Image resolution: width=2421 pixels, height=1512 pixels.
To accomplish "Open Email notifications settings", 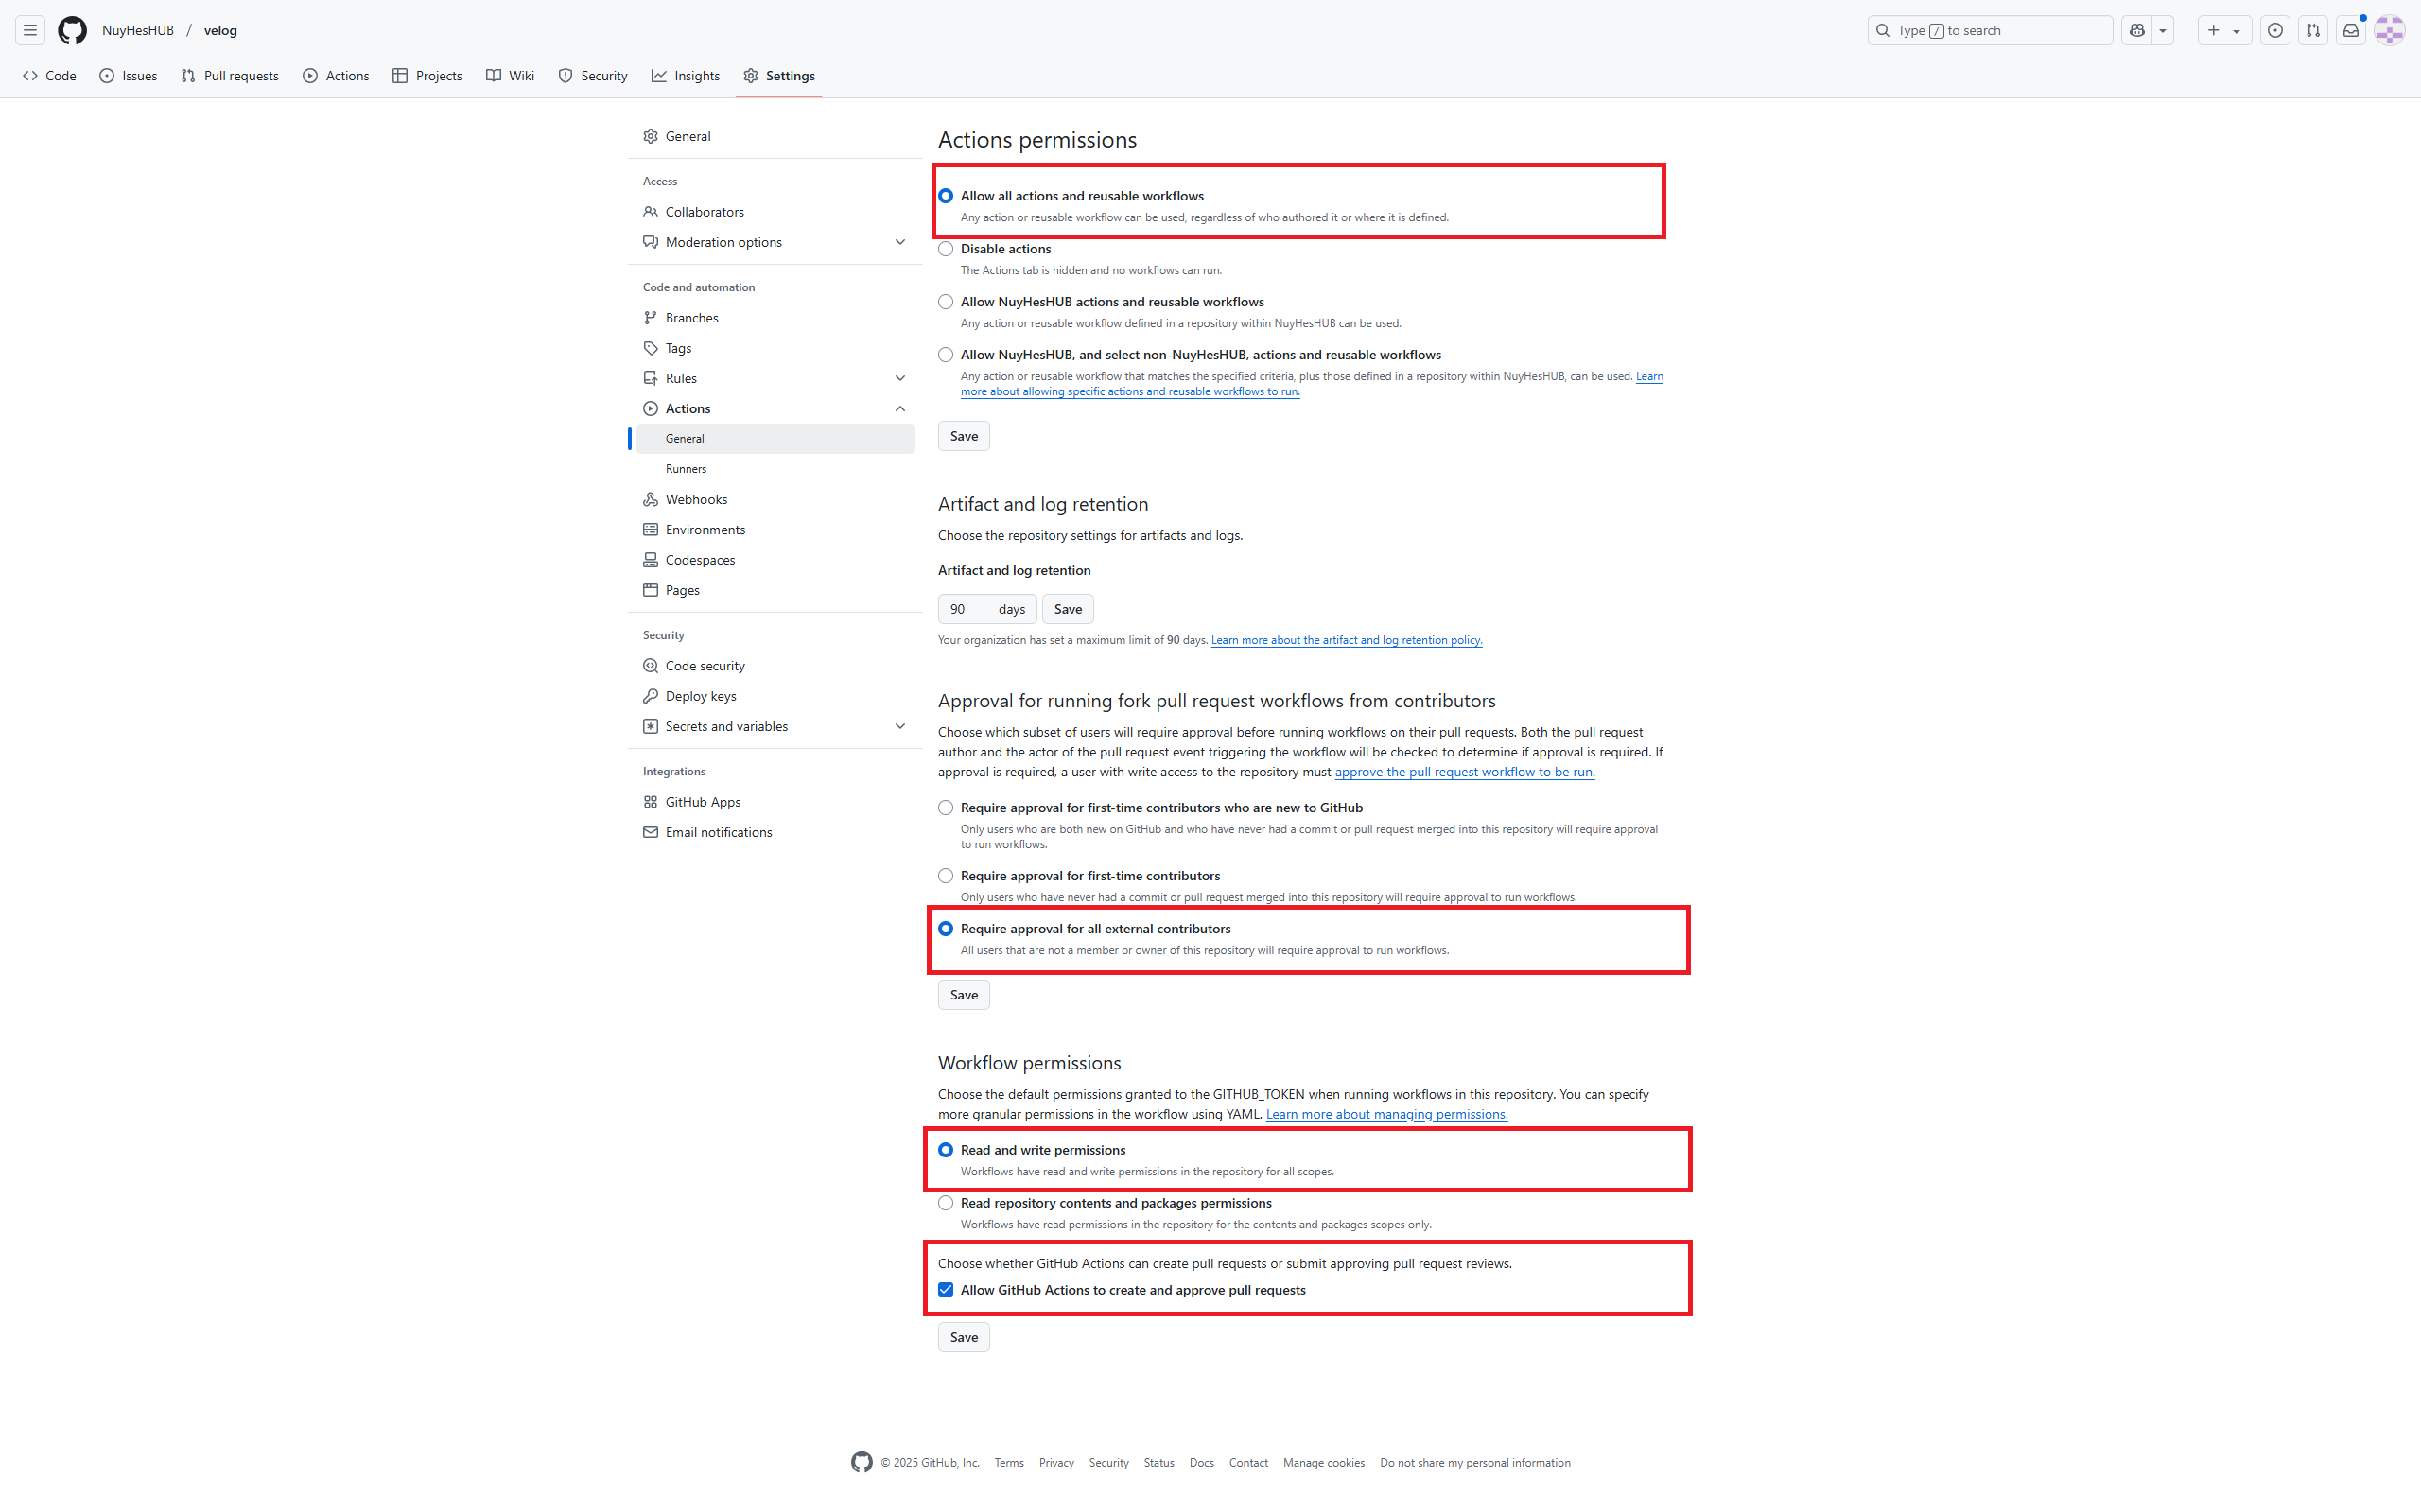I will tap(775, 832).
